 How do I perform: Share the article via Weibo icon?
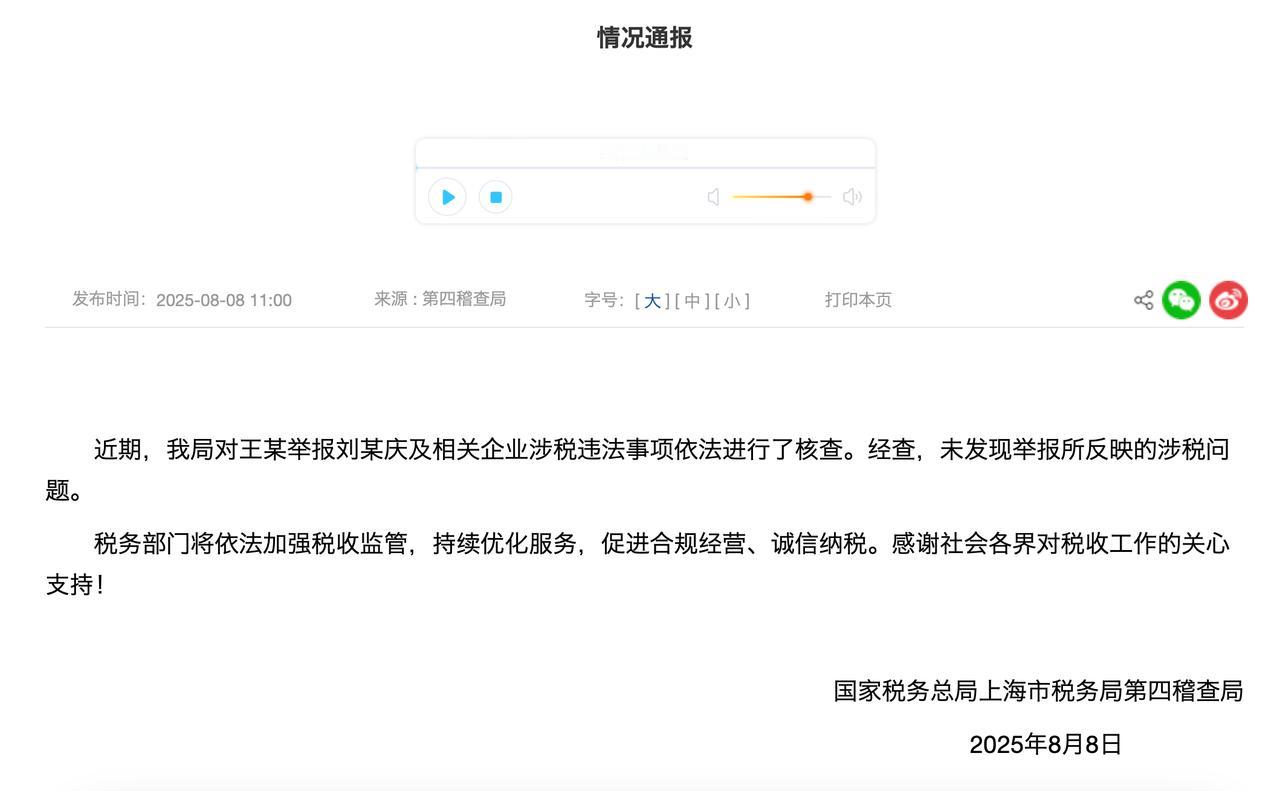(x=1228, y=300)
